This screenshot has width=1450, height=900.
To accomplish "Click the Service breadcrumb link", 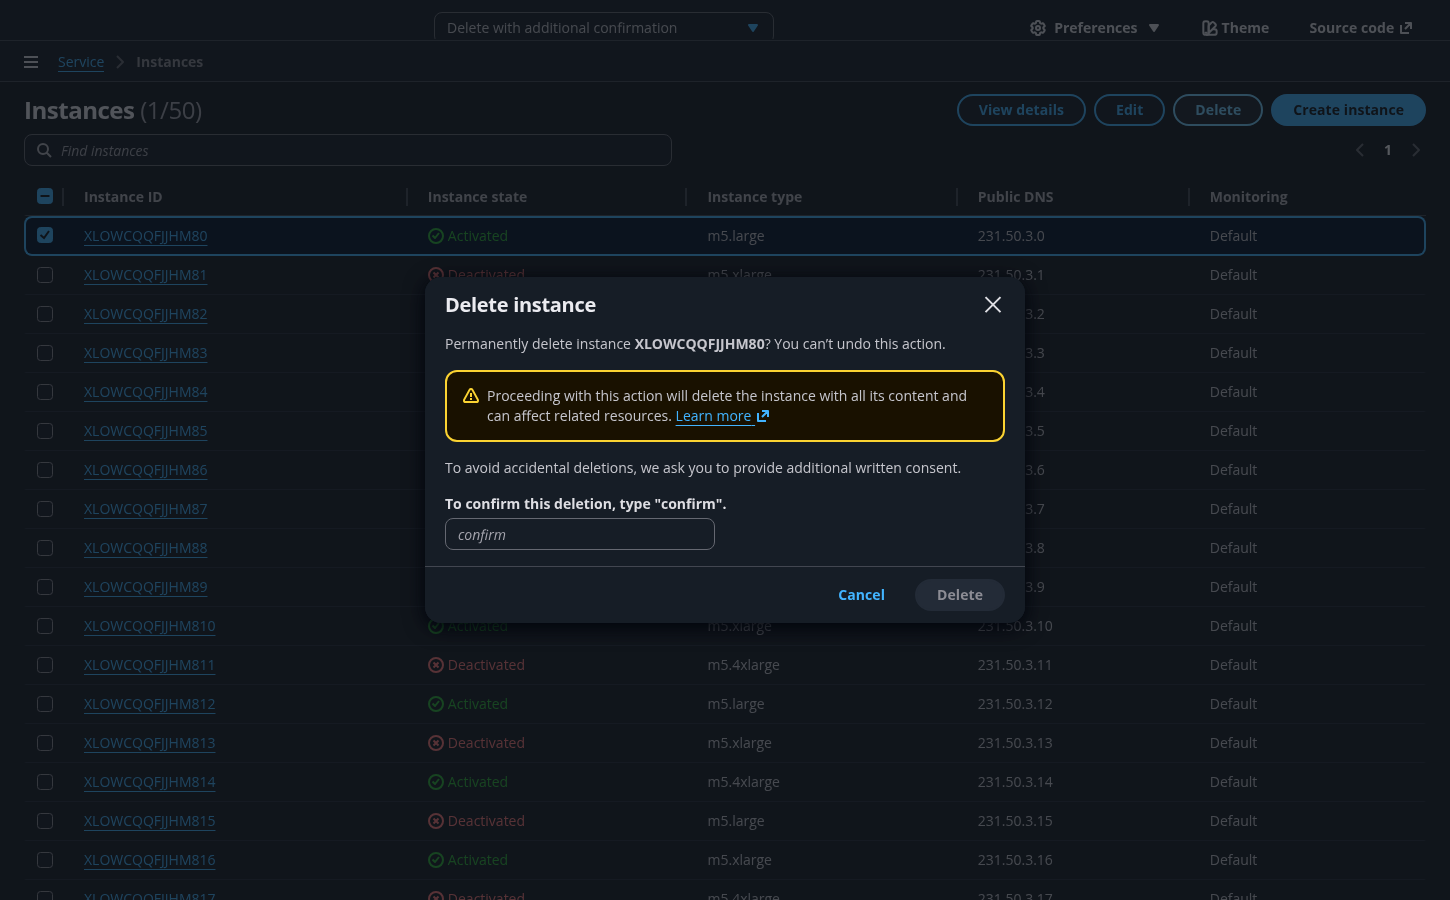I will coord(81,62).
